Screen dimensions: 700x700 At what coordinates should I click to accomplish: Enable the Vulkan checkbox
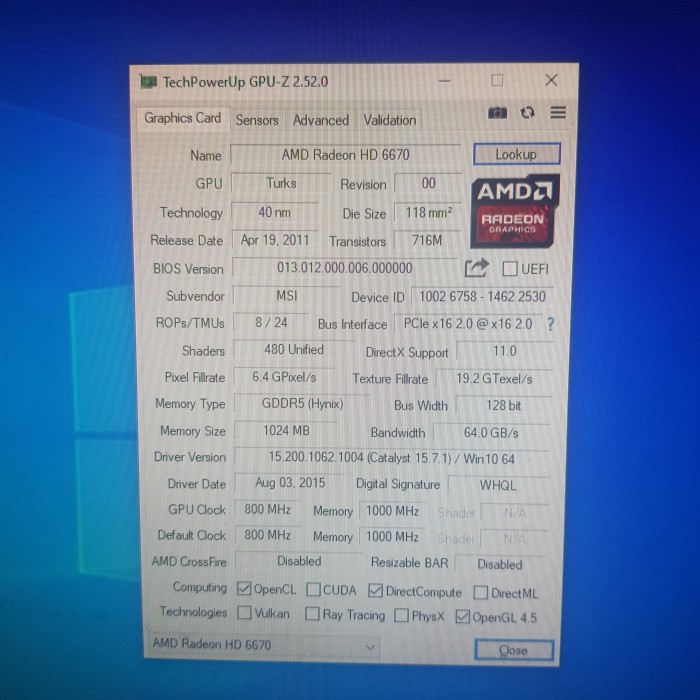tap(244, 614)
